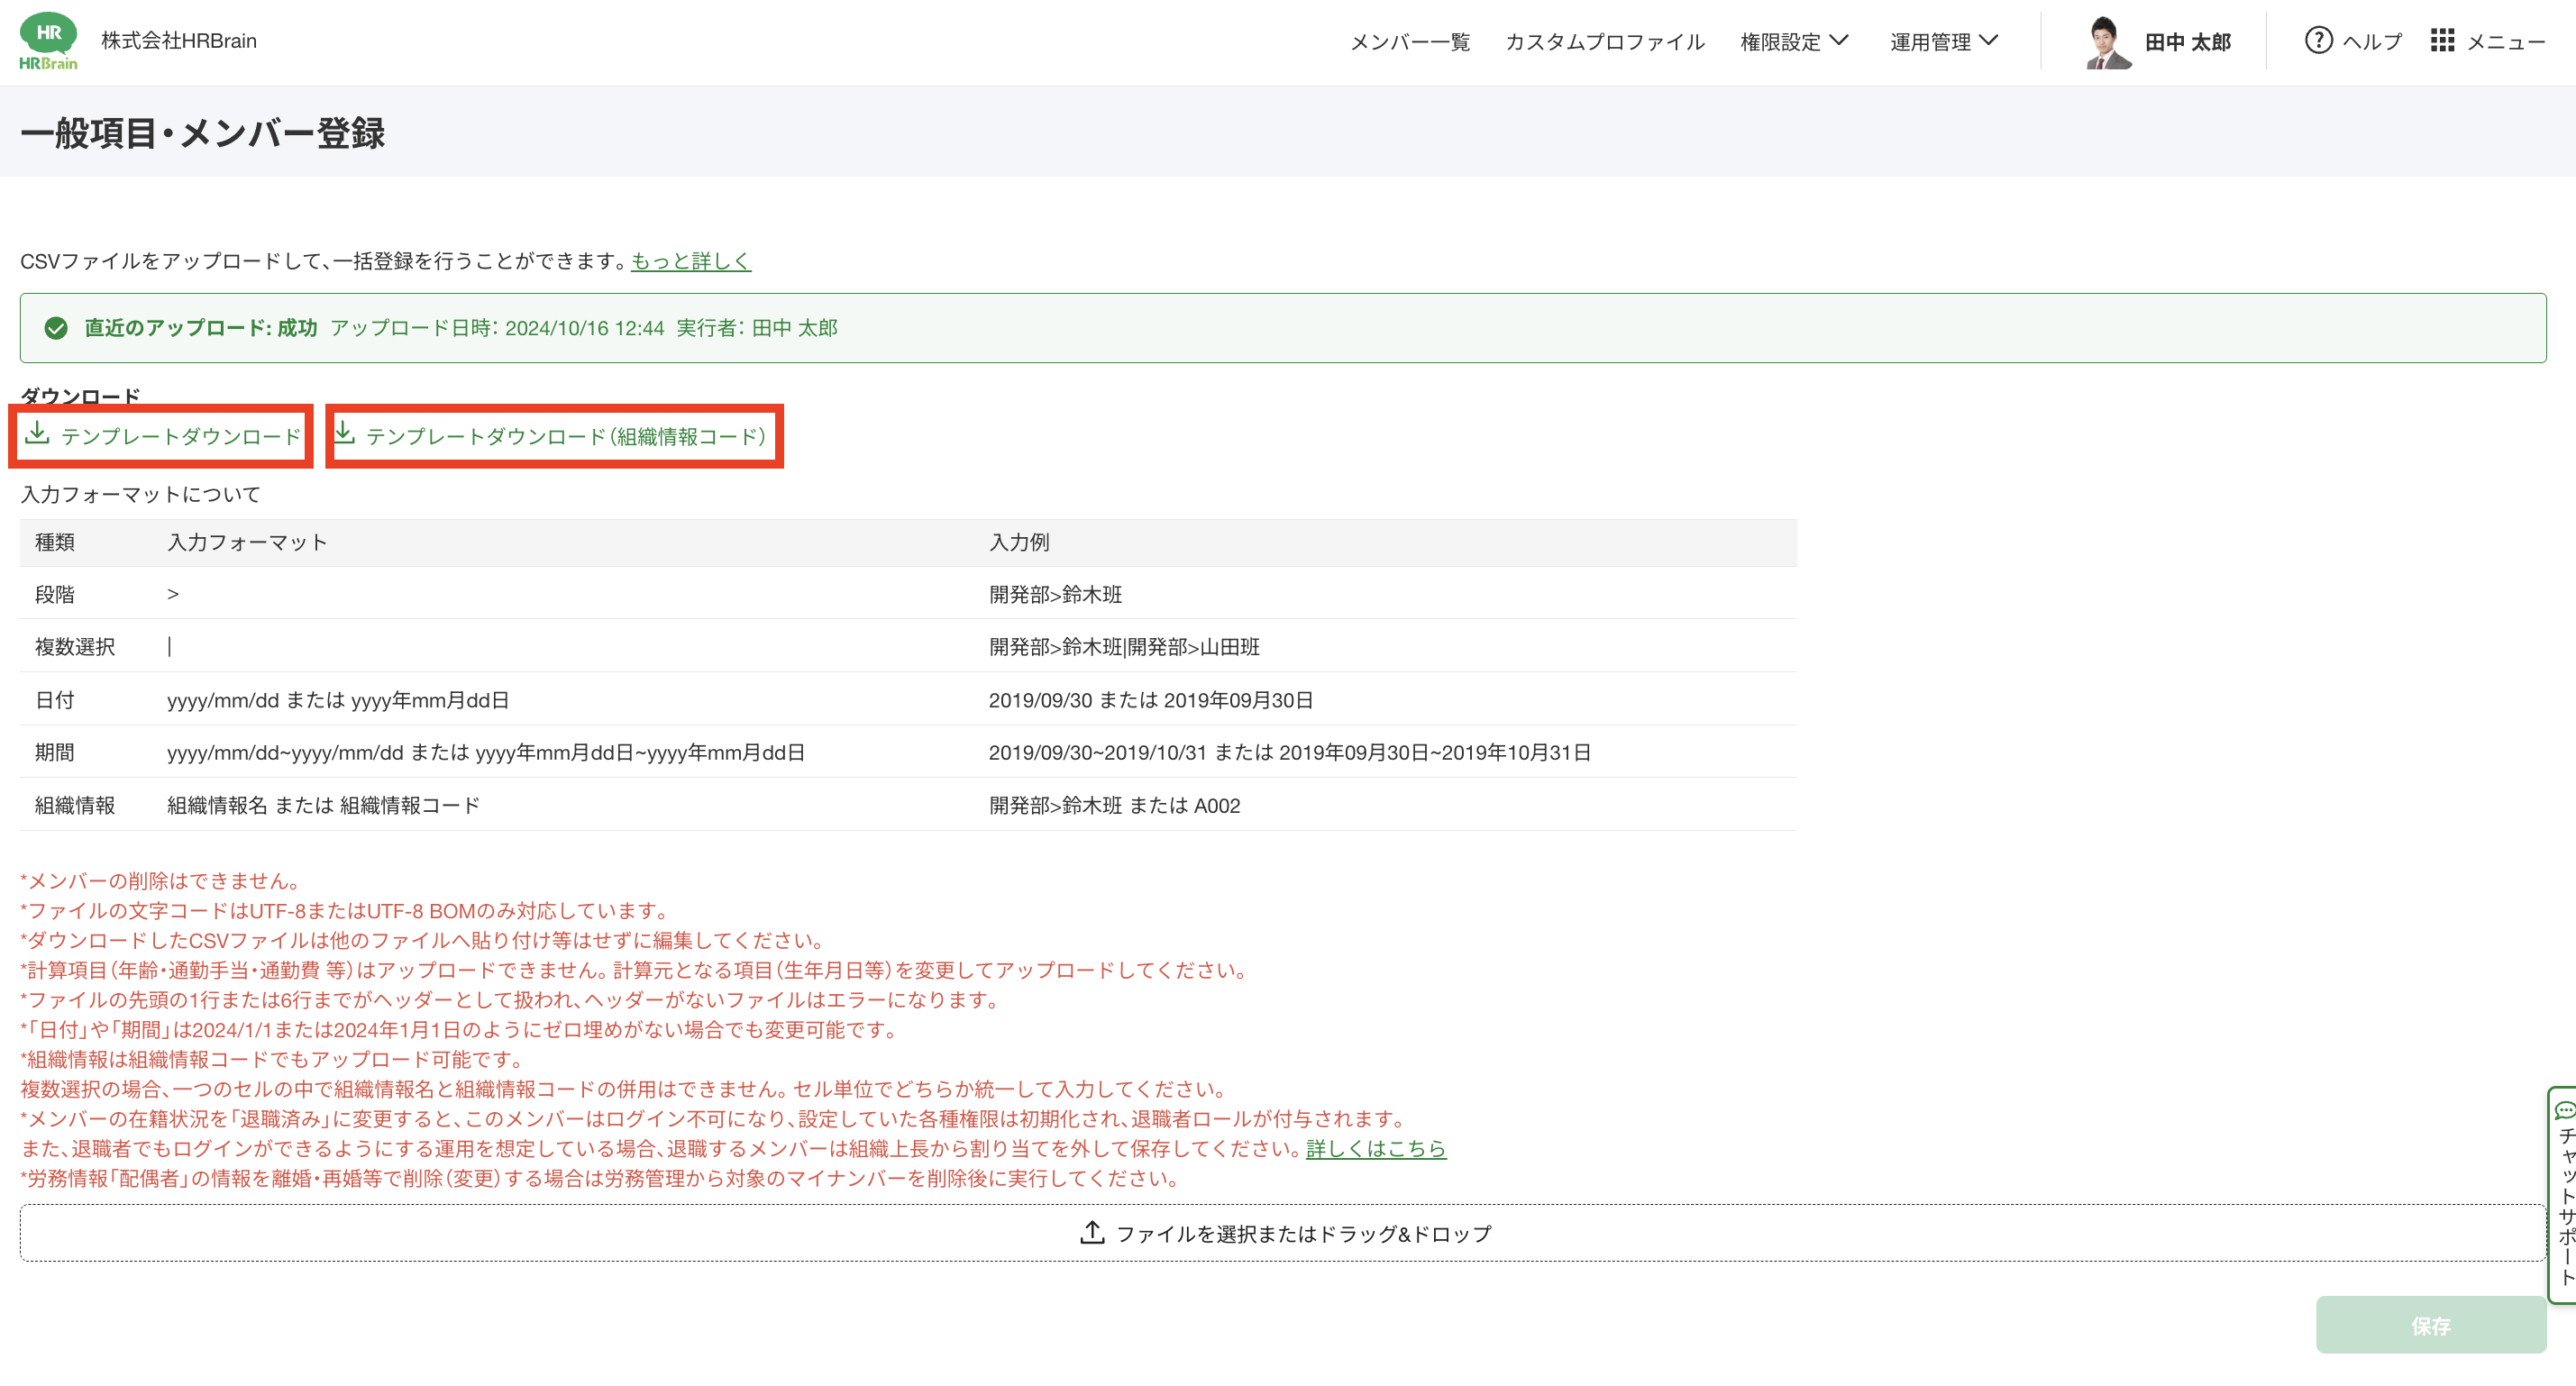
Task: Open the grid menu icon
Action: (x=2442, y=41)
